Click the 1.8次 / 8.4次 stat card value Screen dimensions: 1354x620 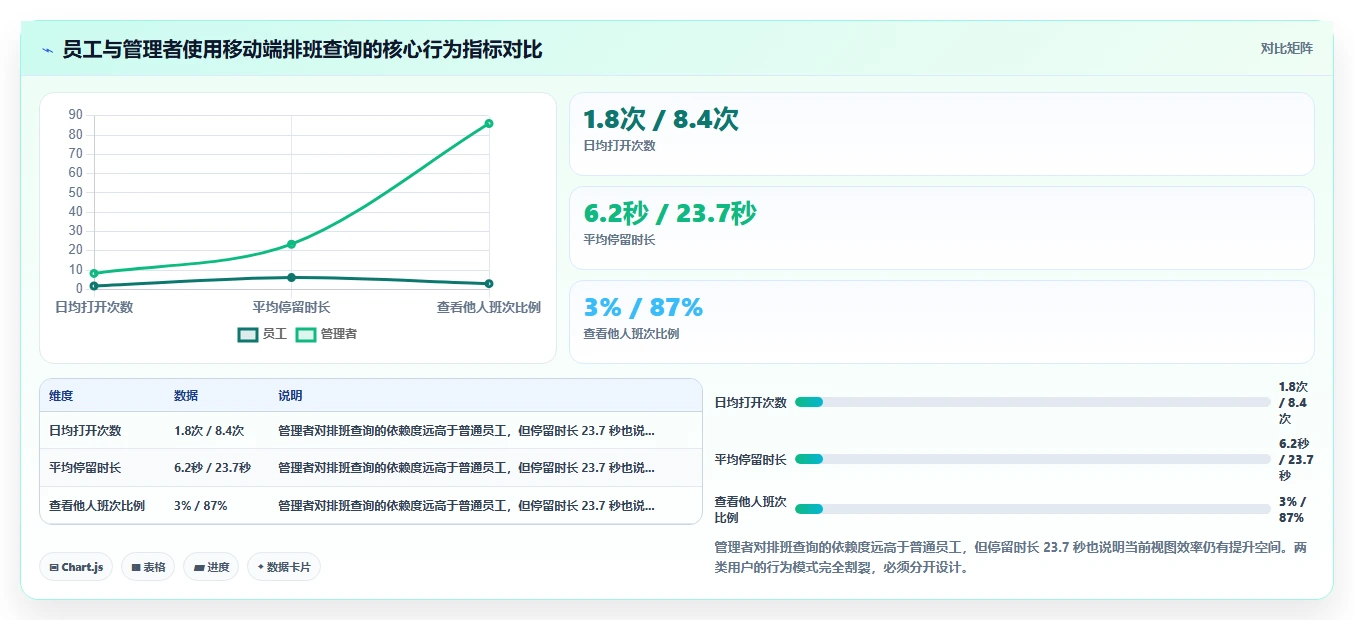click(x=661, y=120)
